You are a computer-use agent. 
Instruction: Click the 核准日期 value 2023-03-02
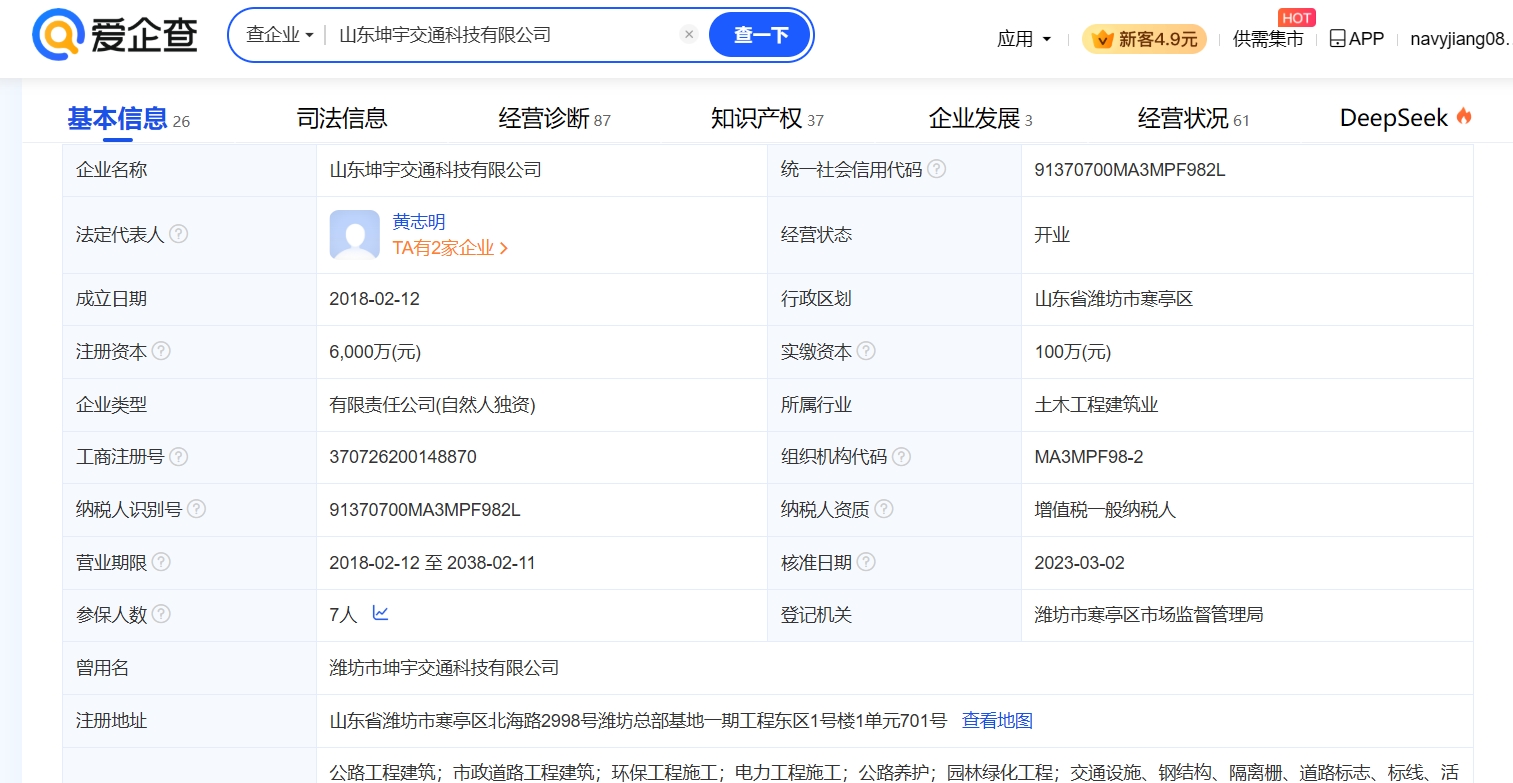(1080, 563)
